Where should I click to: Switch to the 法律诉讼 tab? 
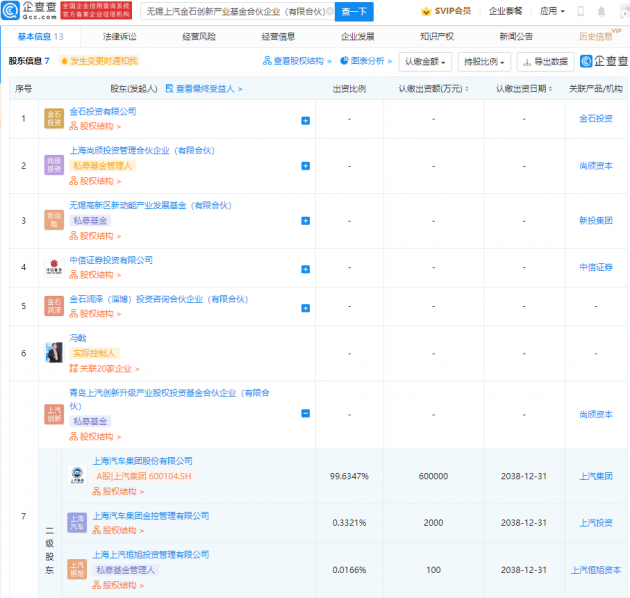(120, 37)
